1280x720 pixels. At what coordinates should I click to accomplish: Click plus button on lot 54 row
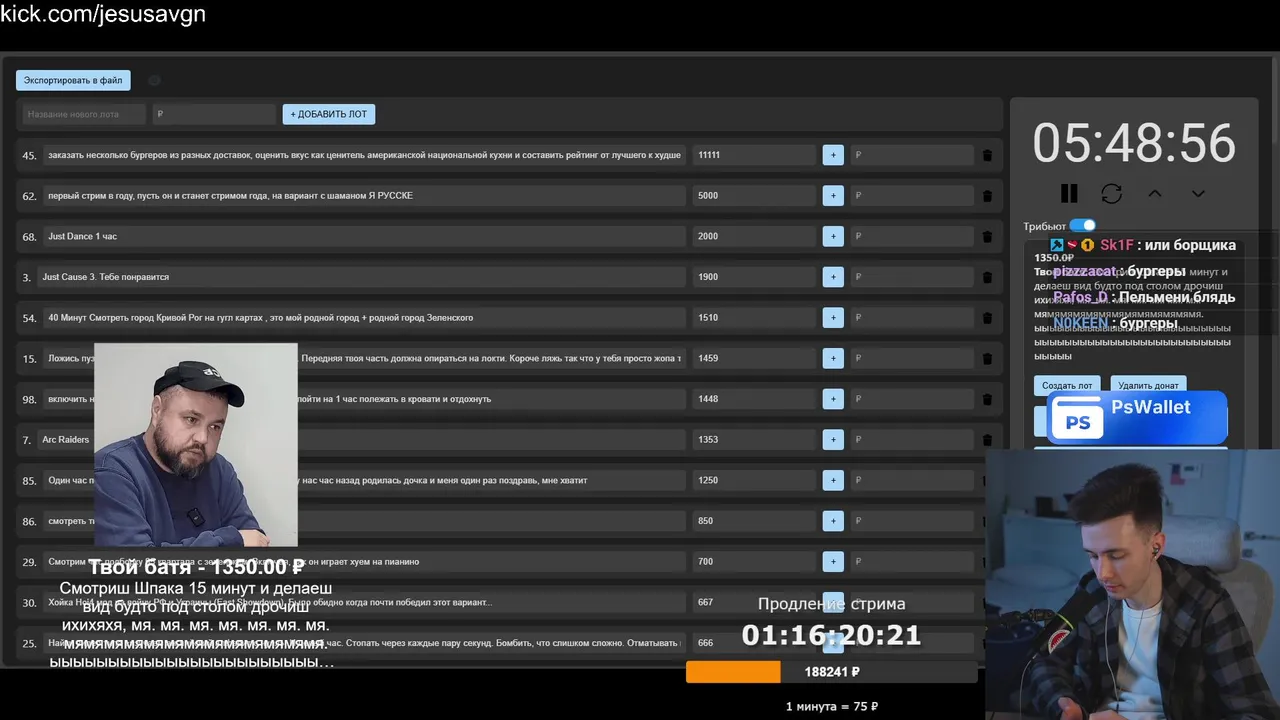833,318
